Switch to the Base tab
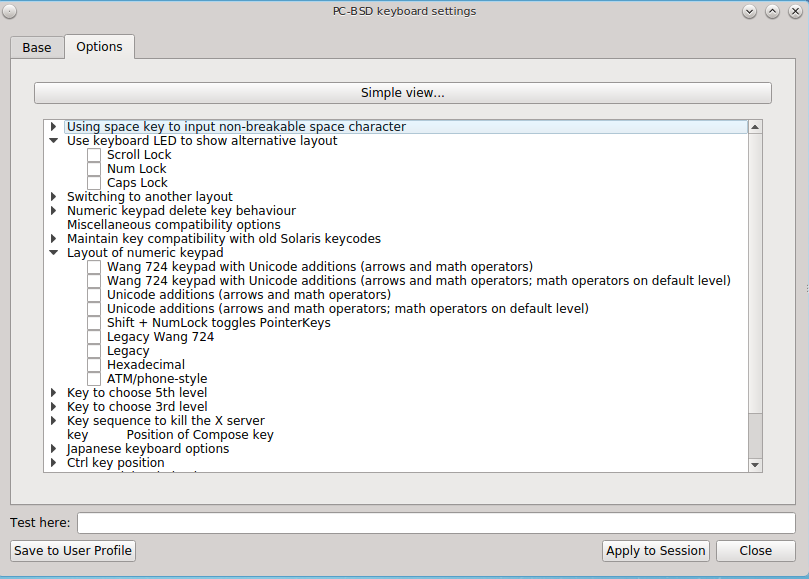This screenshot has width=809, height=579. pyautogui.click(x=37, y=47)
